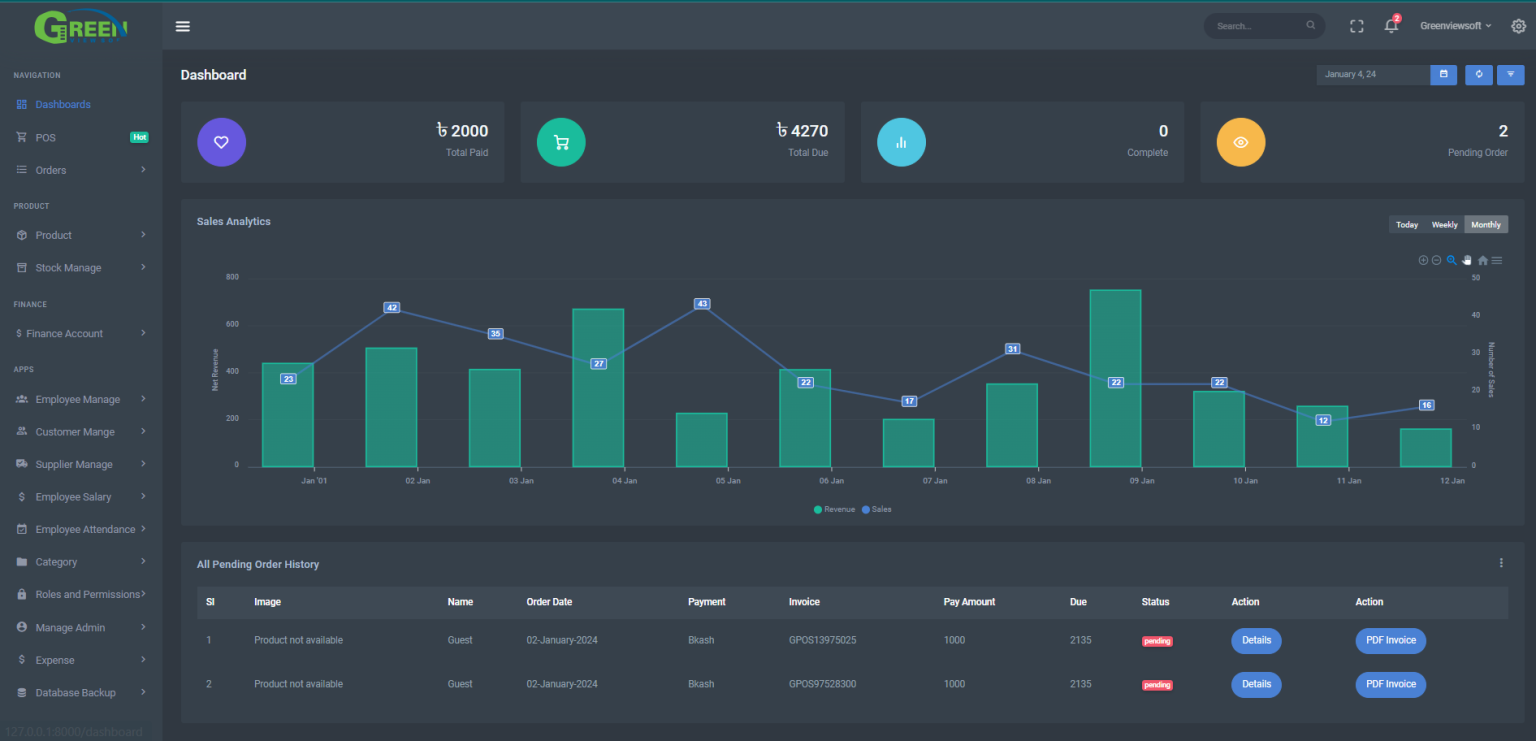Click the calendar icon beside the date

click(1443, 74)
